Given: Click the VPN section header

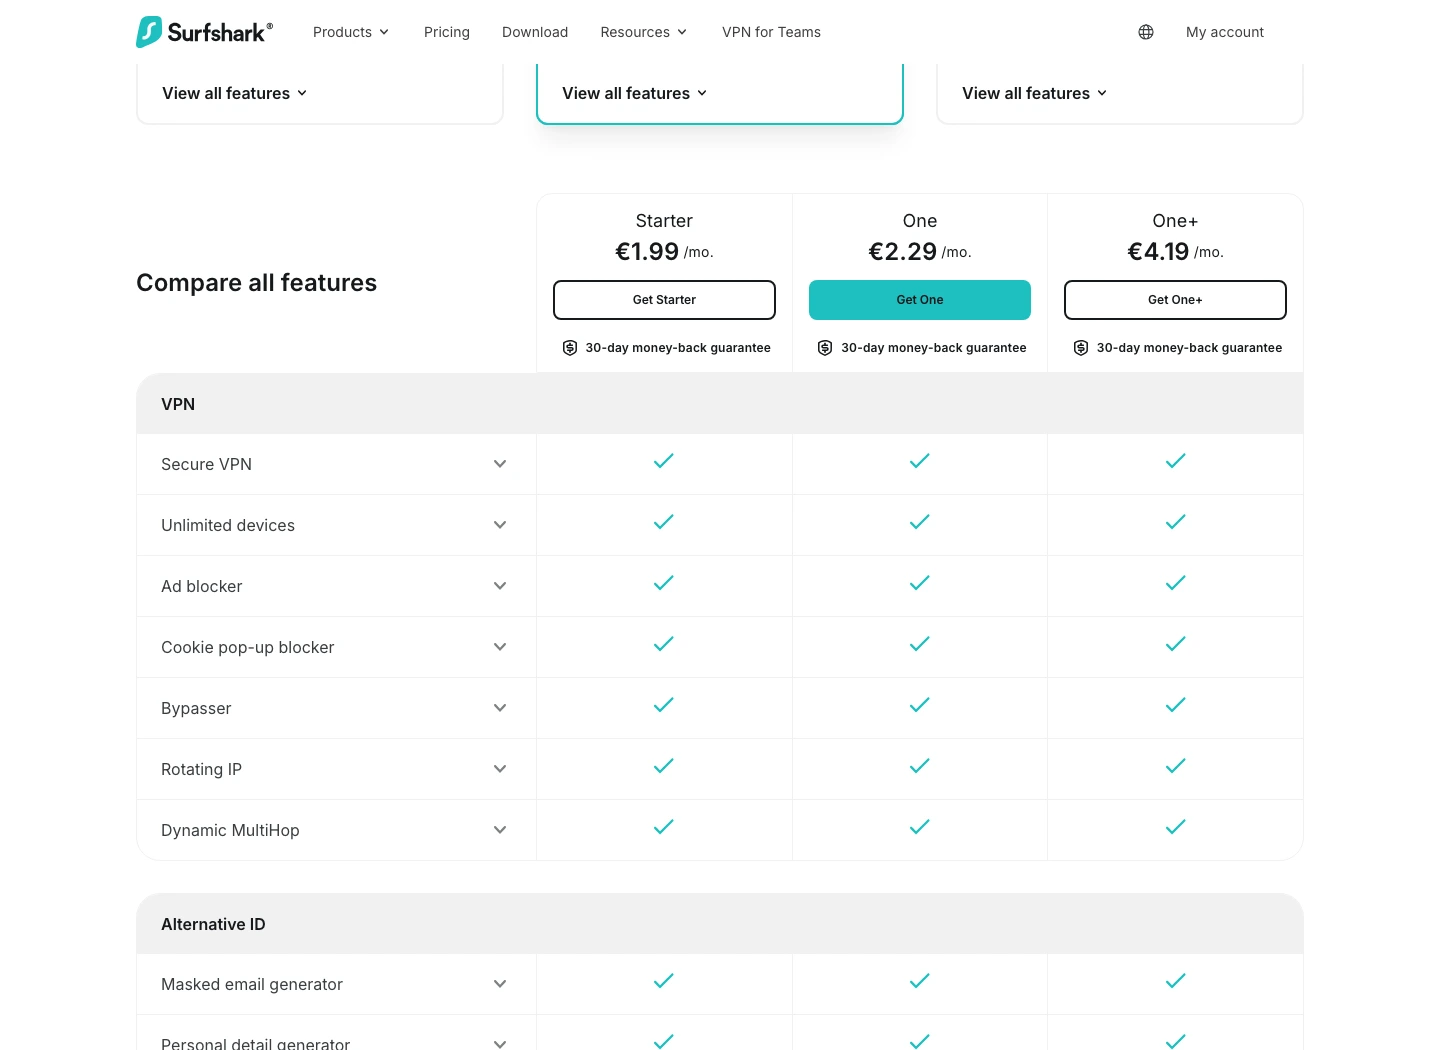Looking at the screenshot, I should tap(720, 404).
